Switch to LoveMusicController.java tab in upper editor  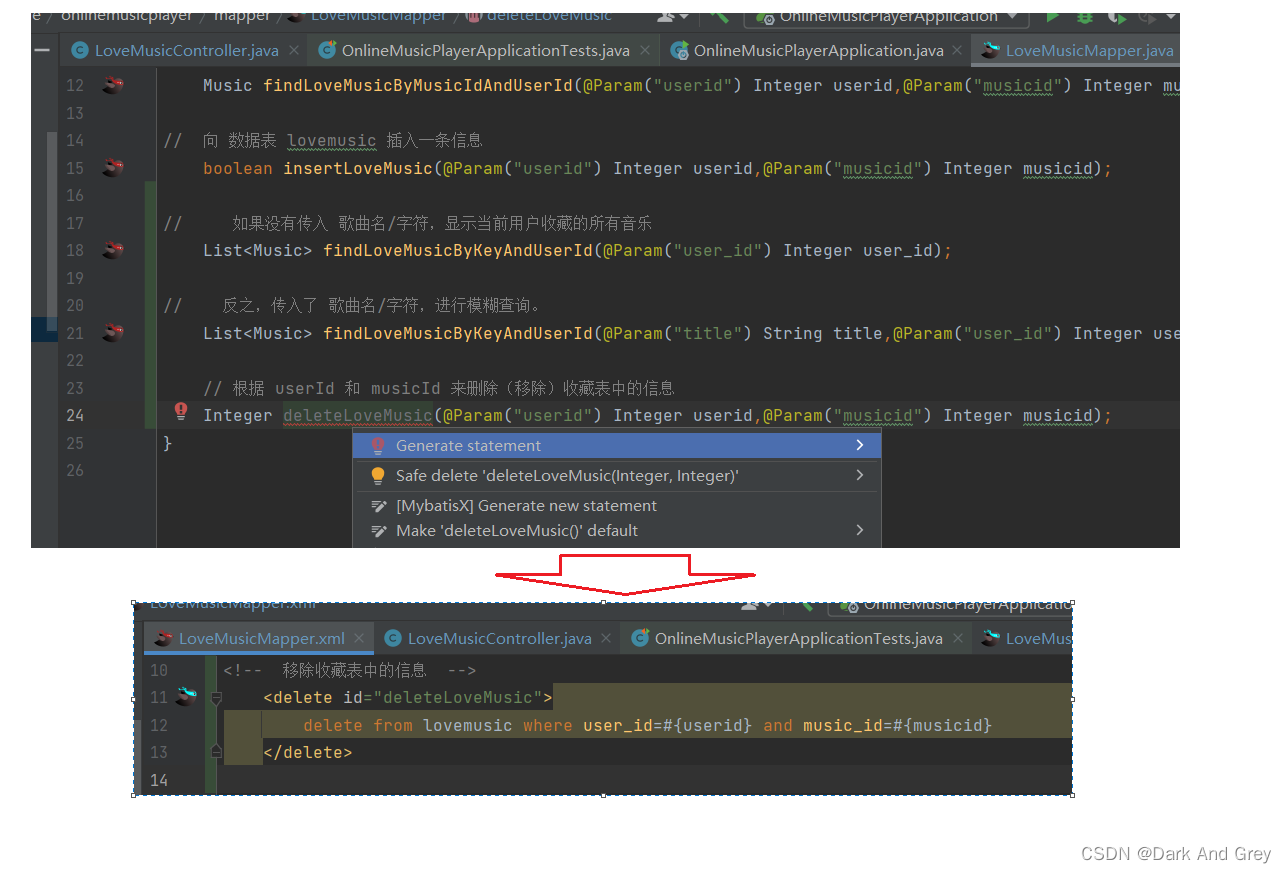click(x=186, y=50)
